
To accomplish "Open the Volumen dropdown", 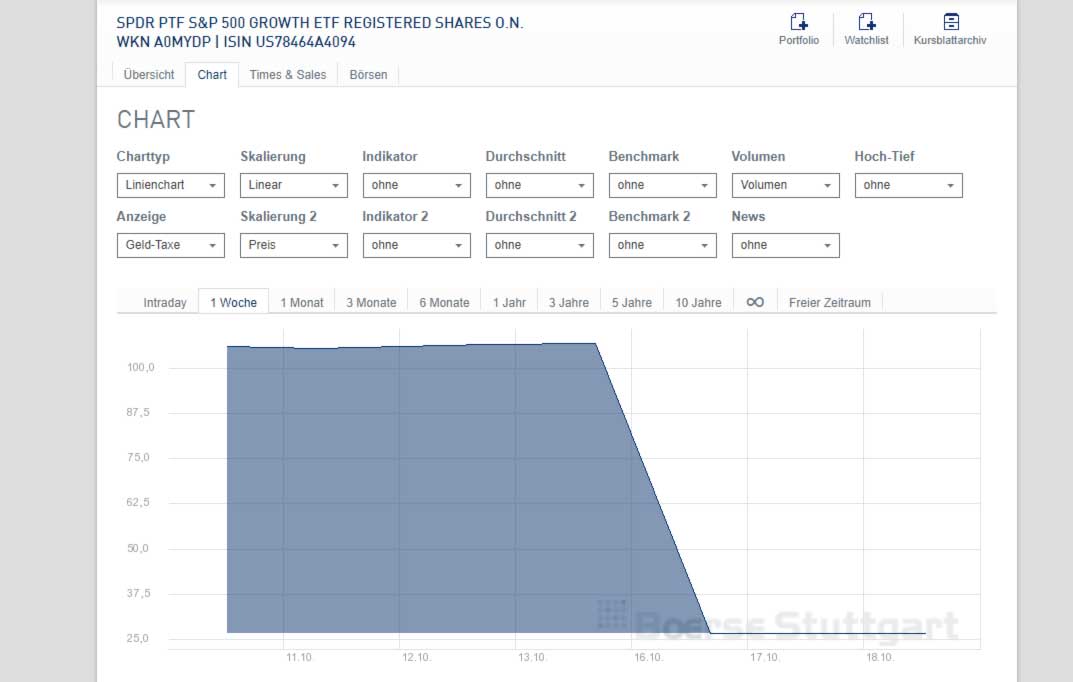I will 785,185.
